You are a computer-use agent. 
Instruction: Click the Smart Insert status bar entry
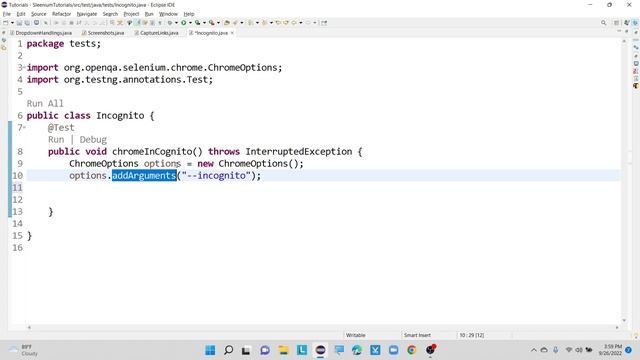pos(417,335)
